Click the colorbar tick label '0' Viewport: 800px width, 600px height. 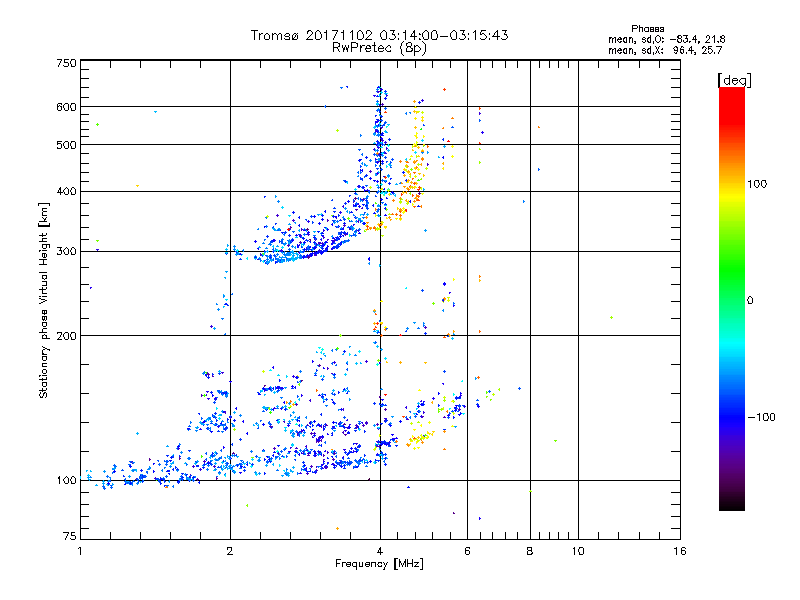(750, 301)
